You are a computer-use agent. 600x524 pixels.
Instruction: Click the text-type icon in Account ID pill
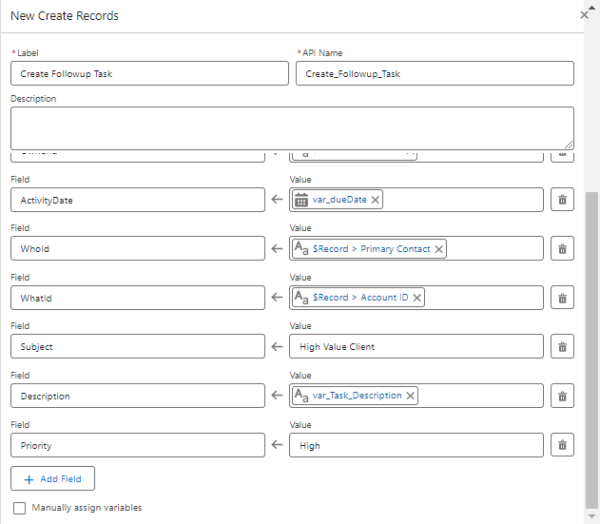click(302, 297)
